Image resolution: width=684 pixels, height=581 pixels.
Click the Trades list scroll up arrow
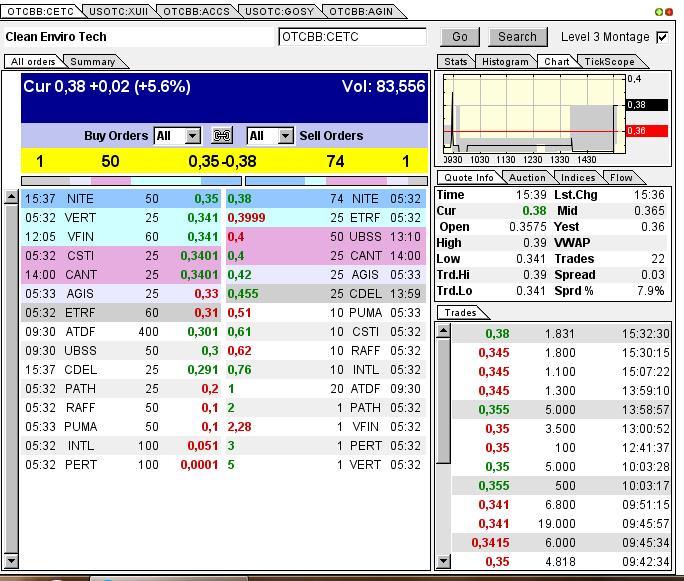click(x=444, y=331)
